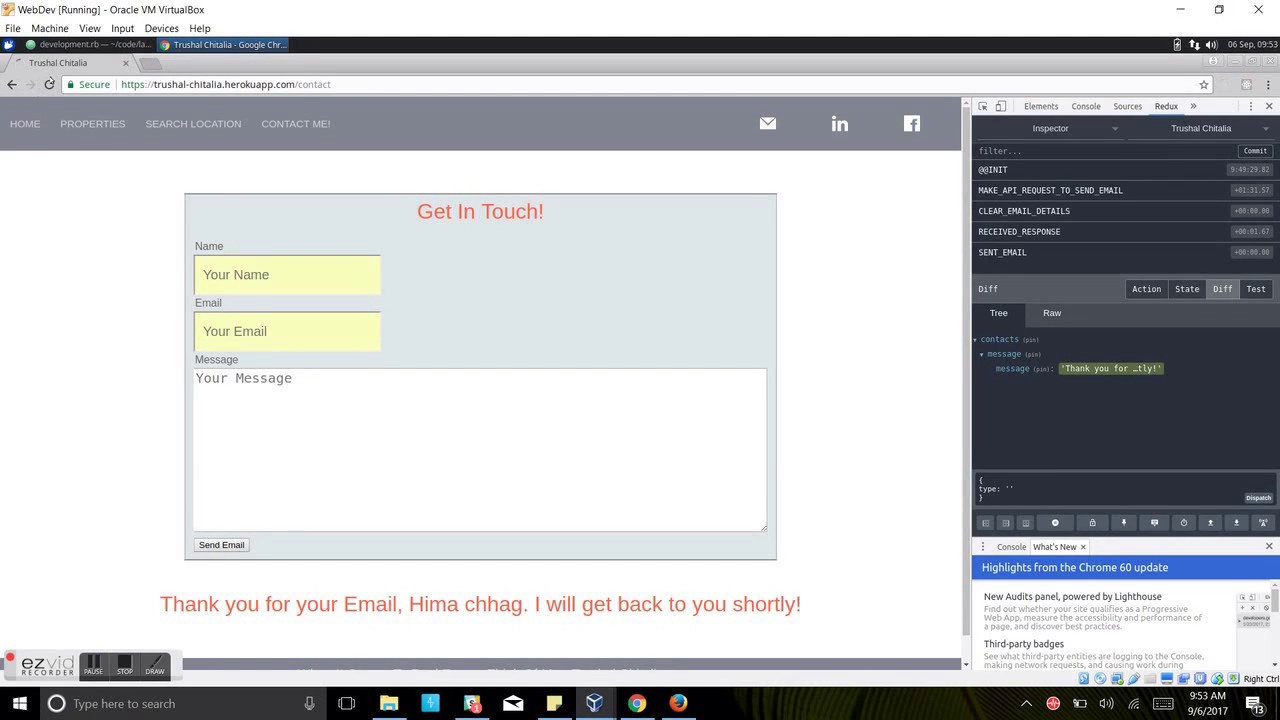Click the Redux slider timer icon
This screenshot has width=1280, height=720.
[x=1184, y=523]
